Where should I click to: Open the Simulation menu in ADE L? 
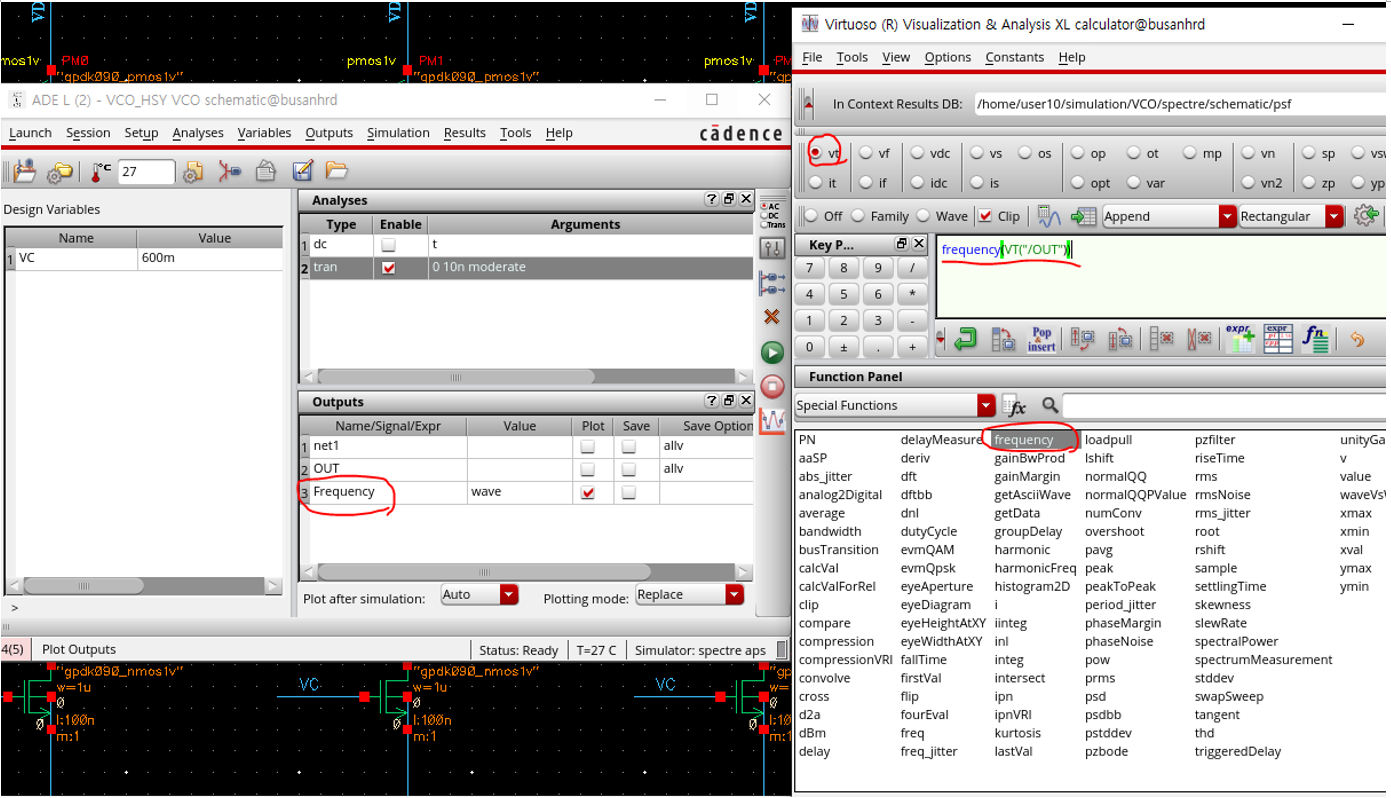pos(398,133)
